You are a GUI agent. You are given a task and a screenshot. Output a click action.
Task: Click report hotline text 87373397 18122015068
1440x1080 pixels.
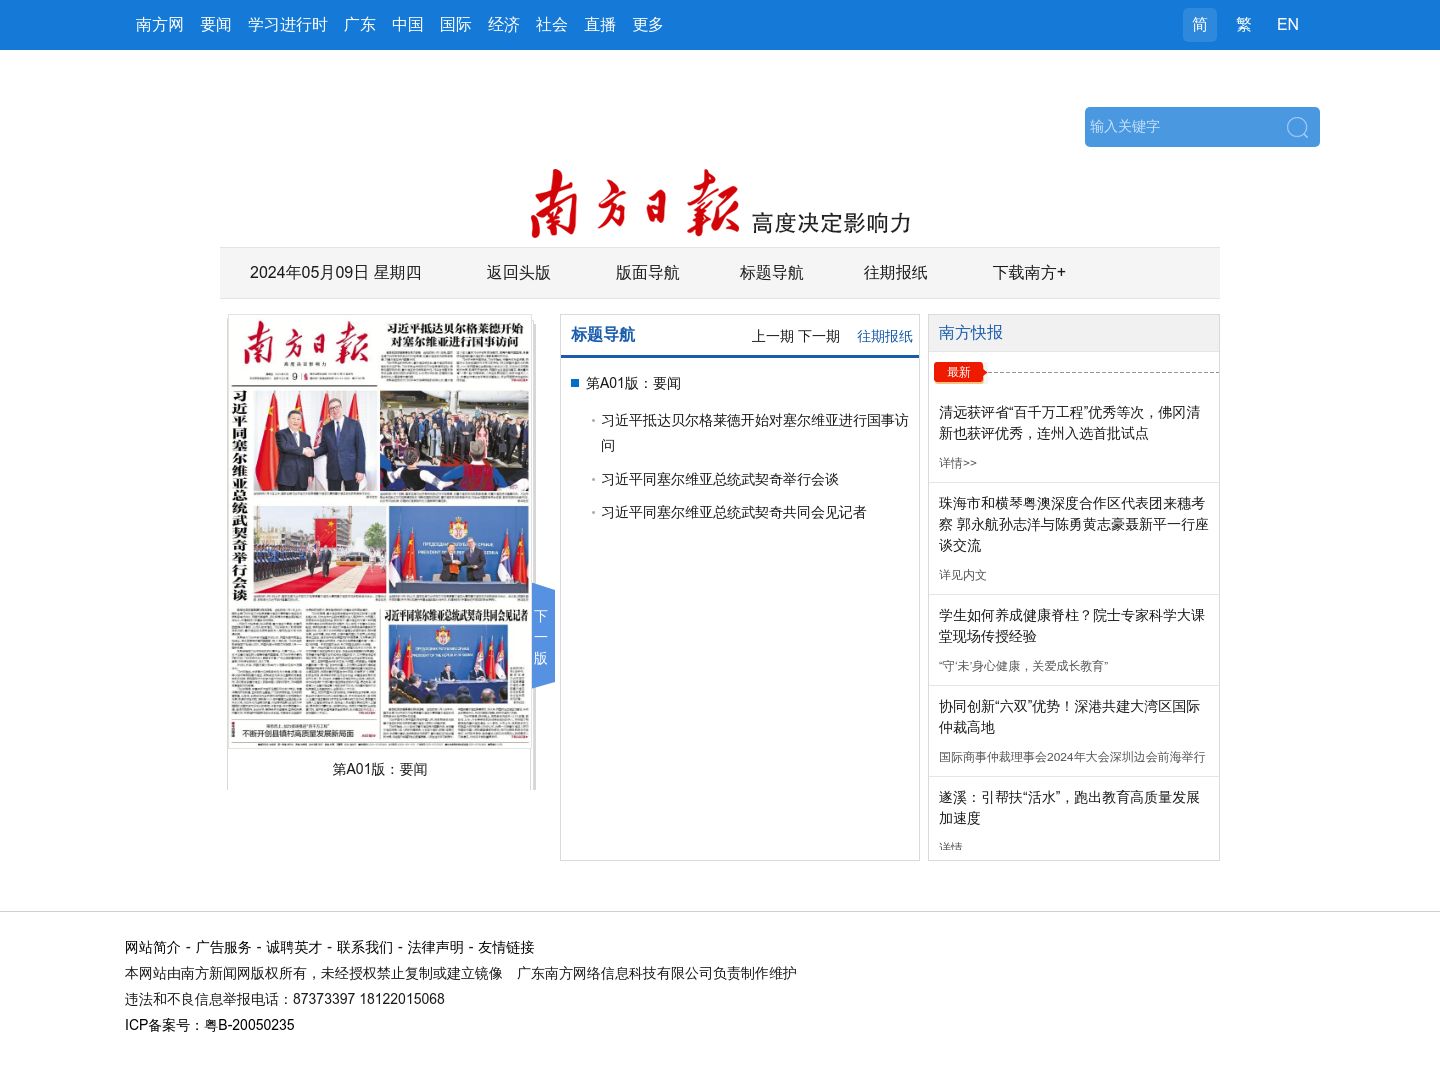point(369,999)
